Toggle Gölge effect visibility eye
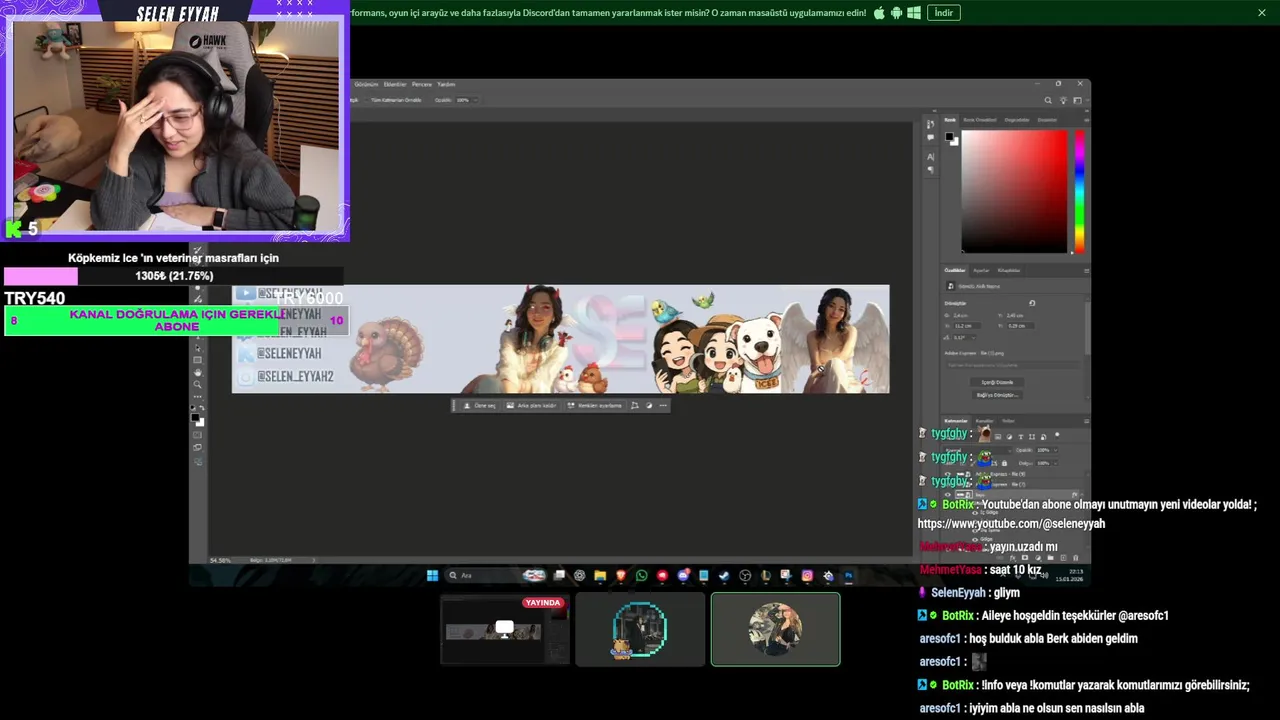Image resolution: width=1280 pixels, height=720 pixels. [x=975, y=539]
